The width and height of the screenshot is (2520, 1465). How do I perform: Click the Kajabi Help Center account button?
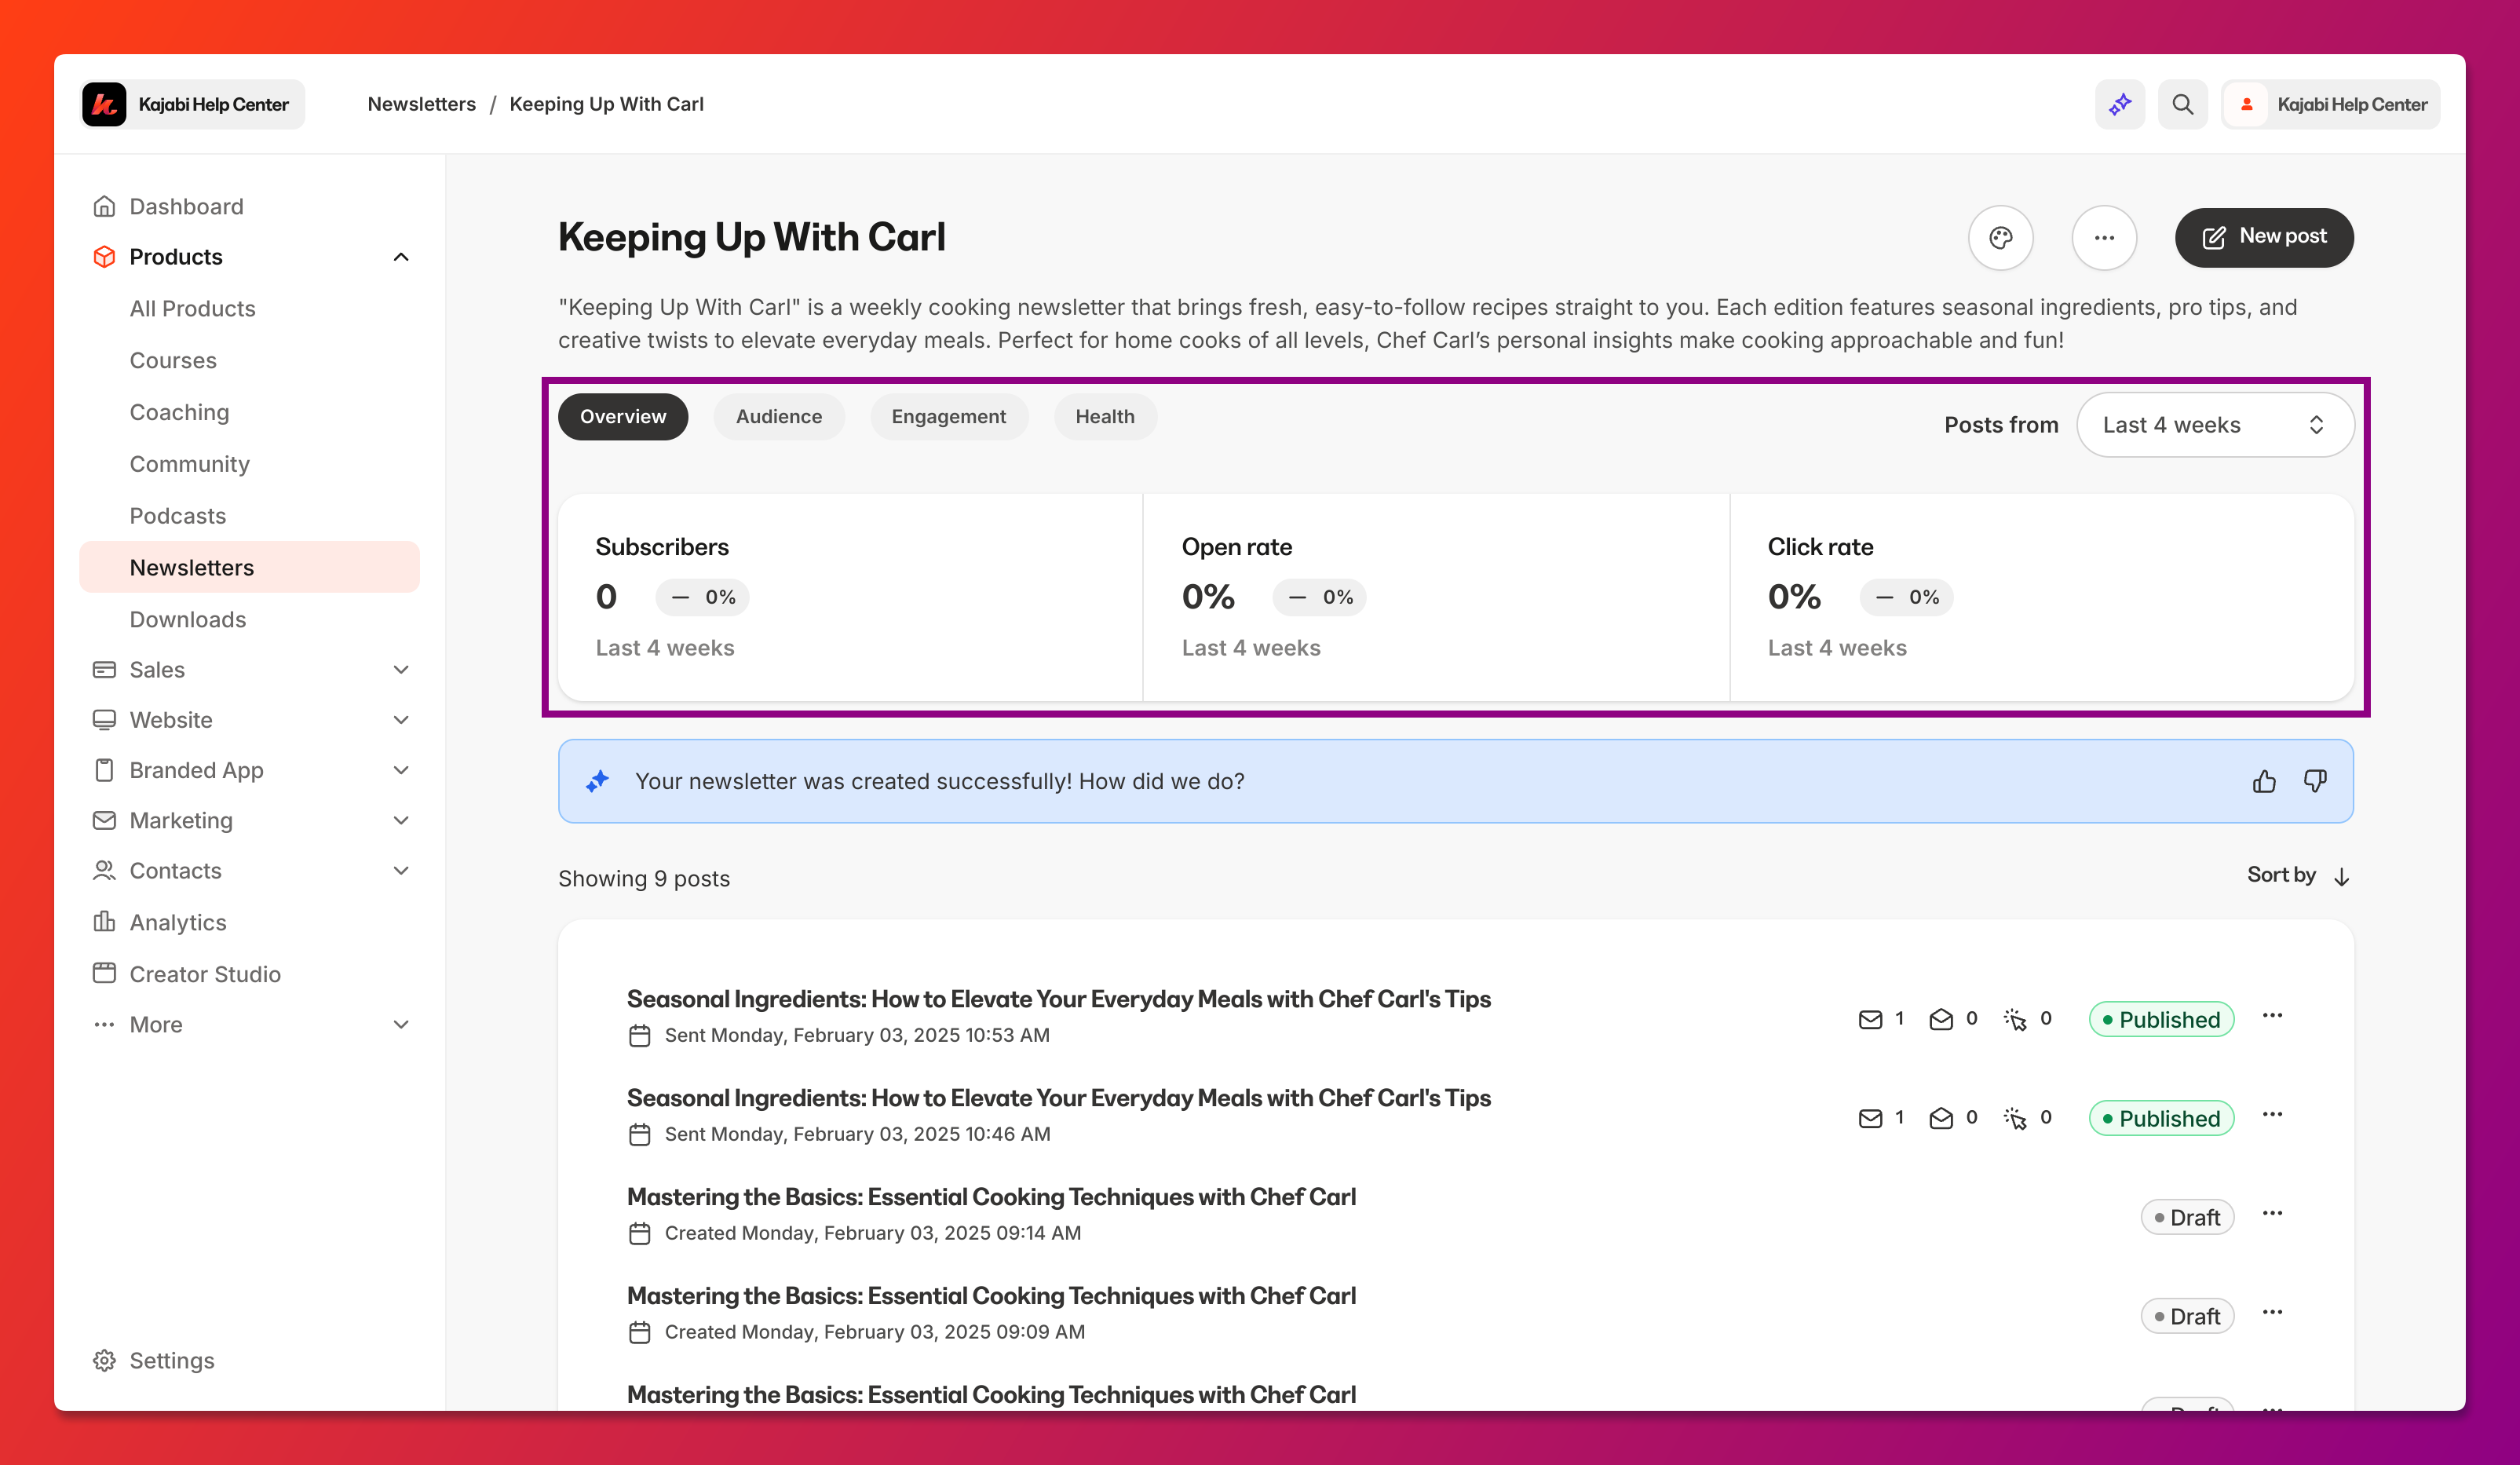tap(2330, 104)
